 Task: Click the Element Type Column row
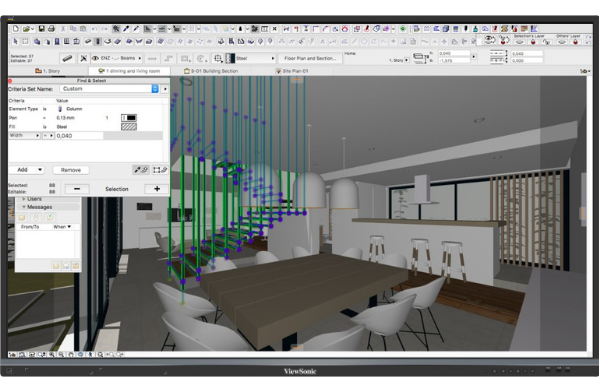point(86,109)
